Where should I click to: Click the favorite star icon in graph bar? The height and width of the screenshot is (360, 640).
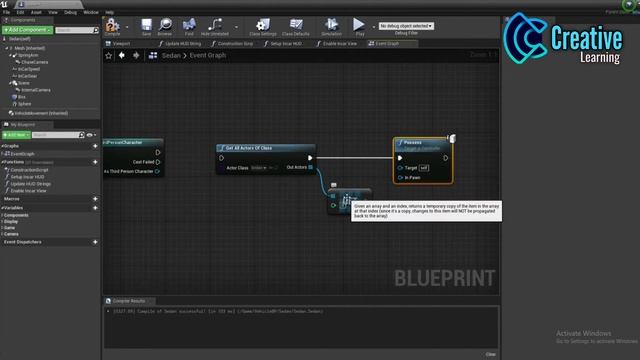109,56
